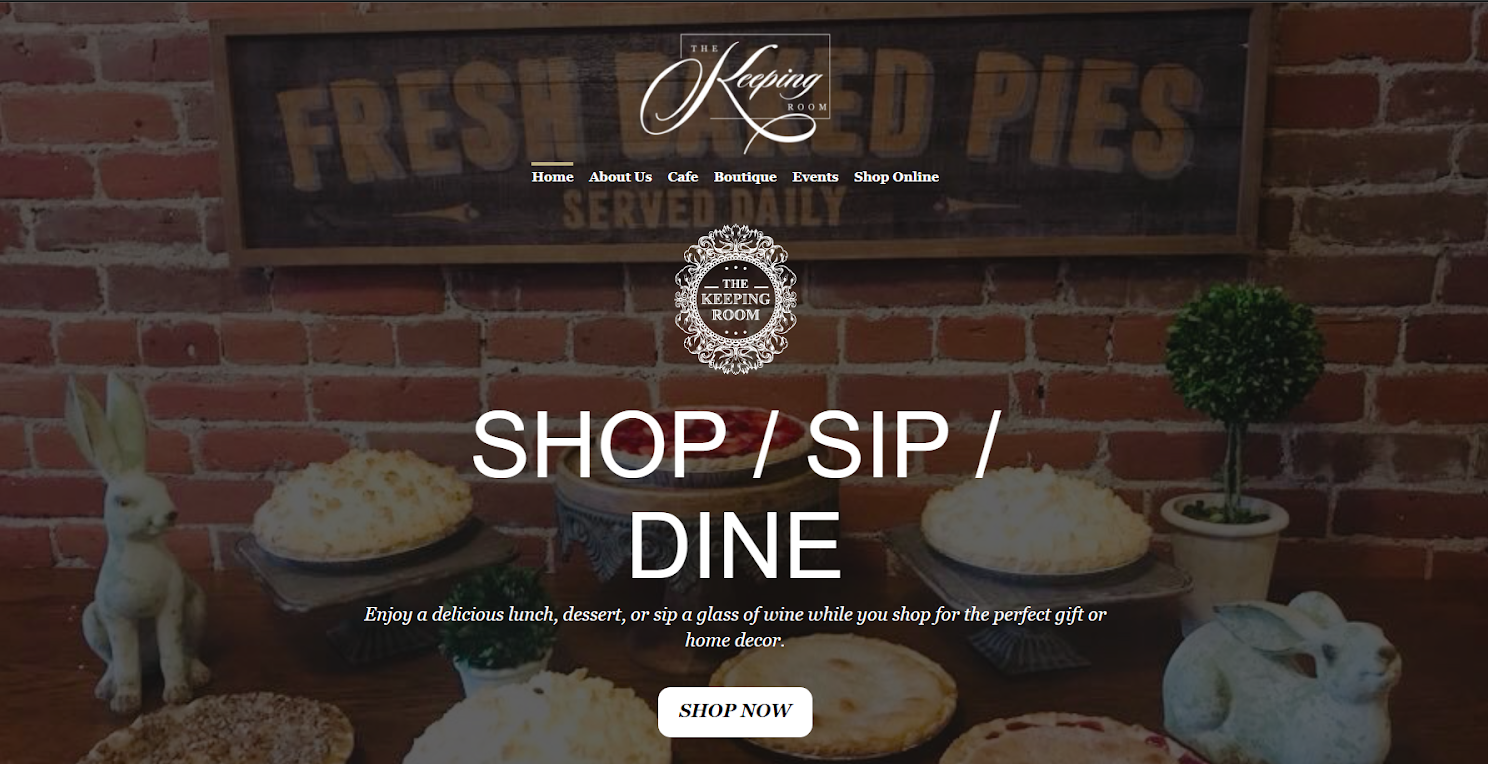Click the SHOP NOW button

click(x=735, y=711)
